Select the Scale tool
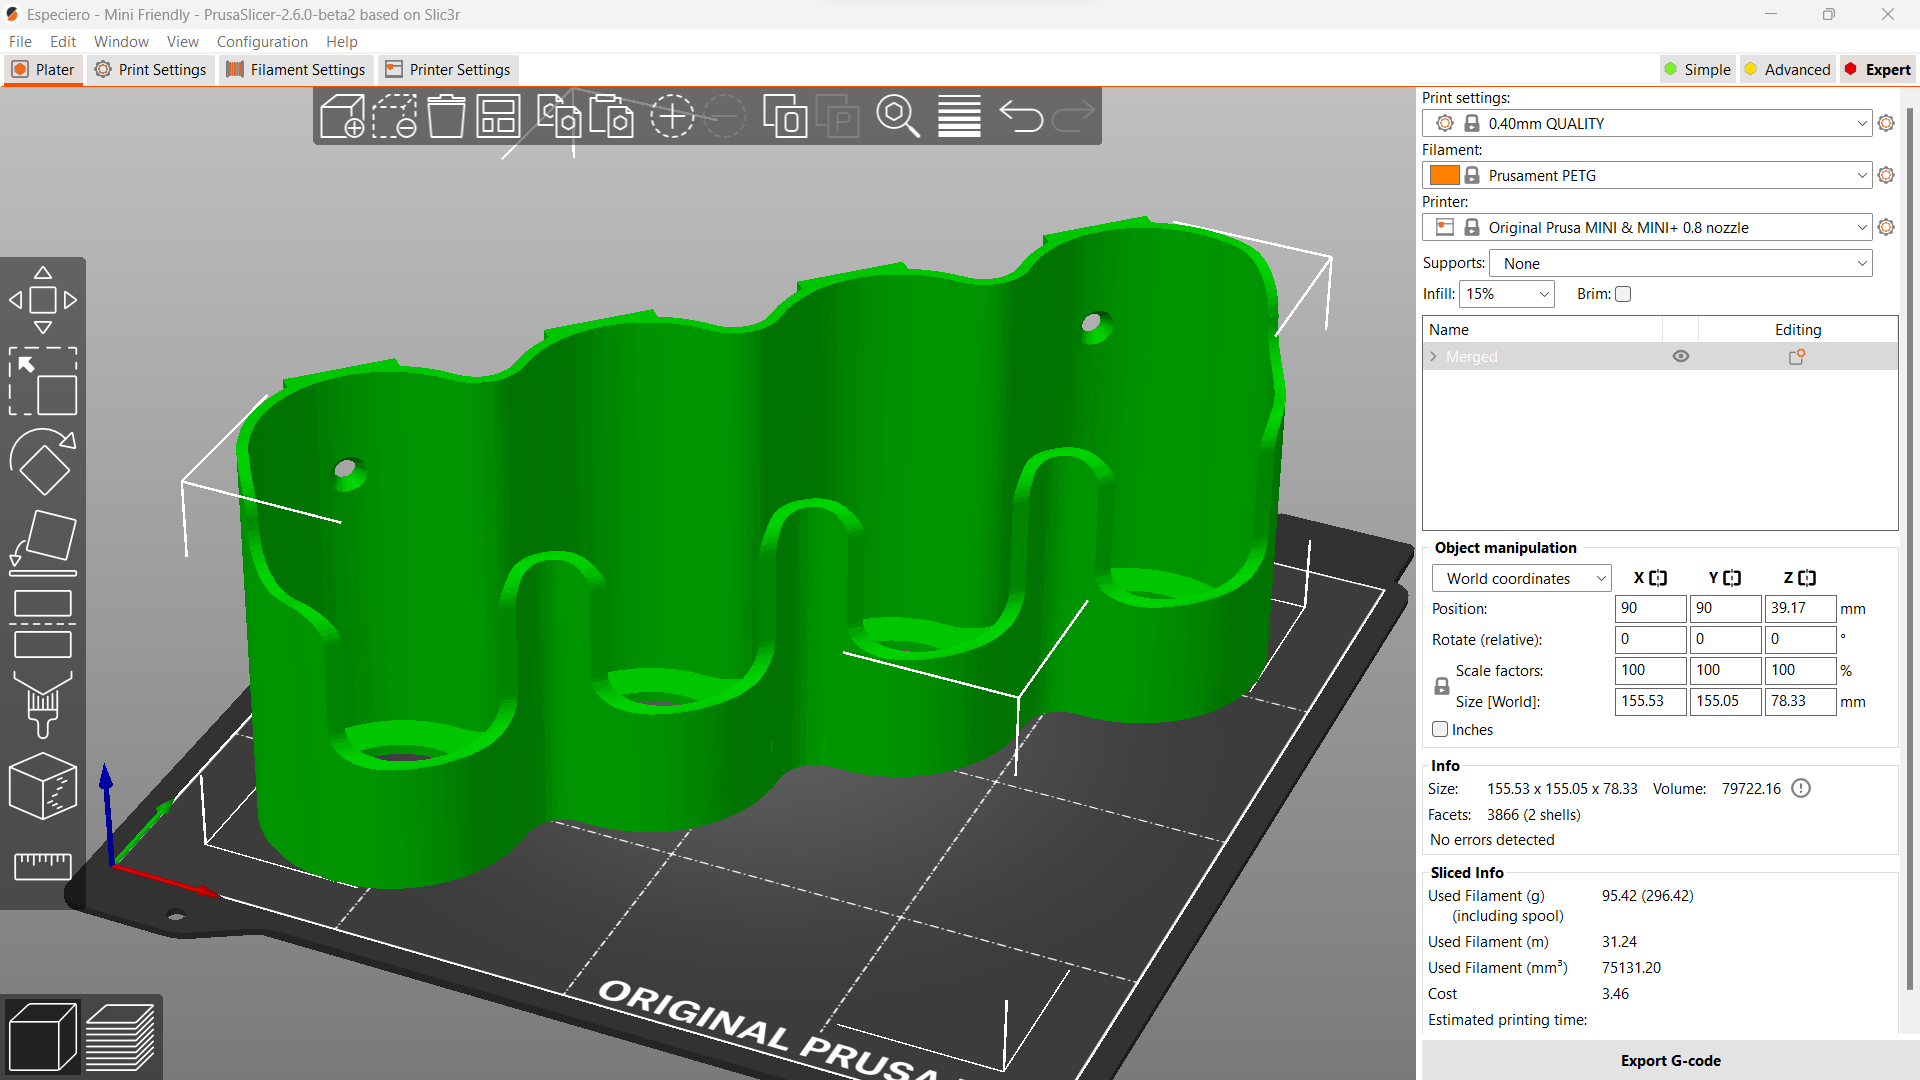 (x=43, y=381)
